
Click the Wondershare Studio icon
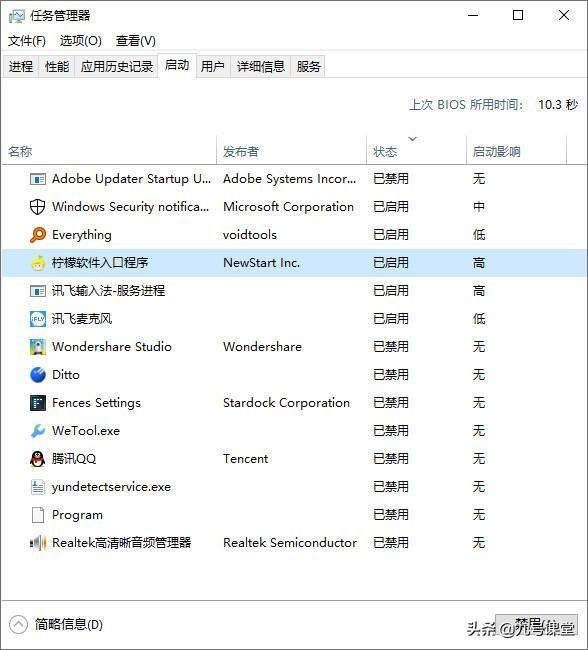click(38, 347)
